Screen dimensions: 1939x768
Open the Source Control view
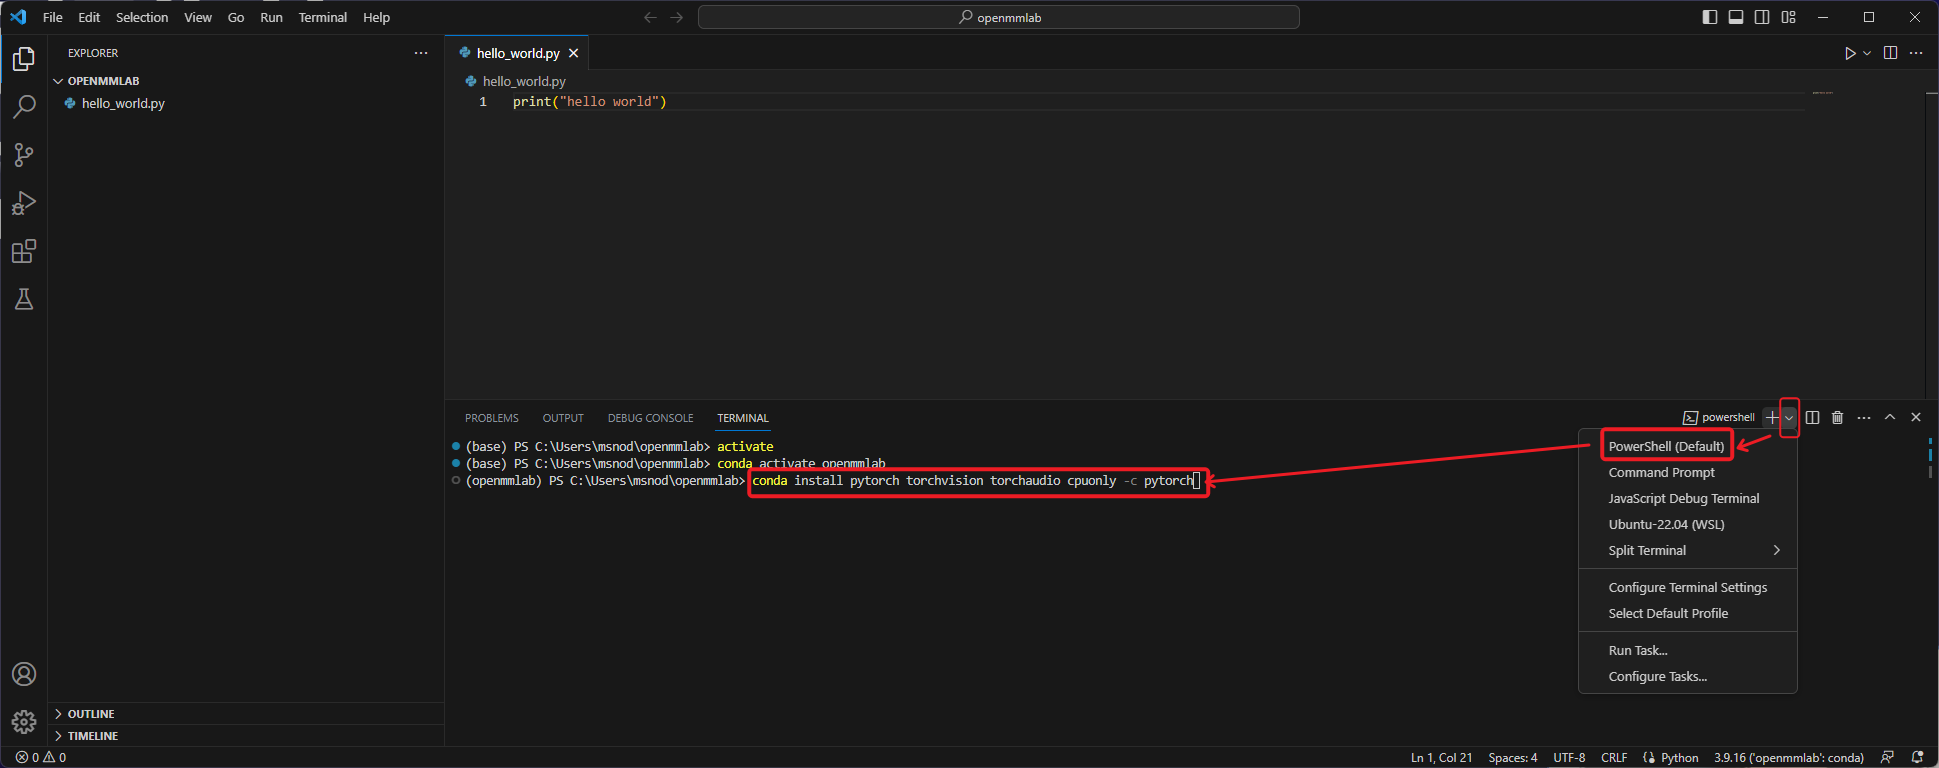coord(24,155)
